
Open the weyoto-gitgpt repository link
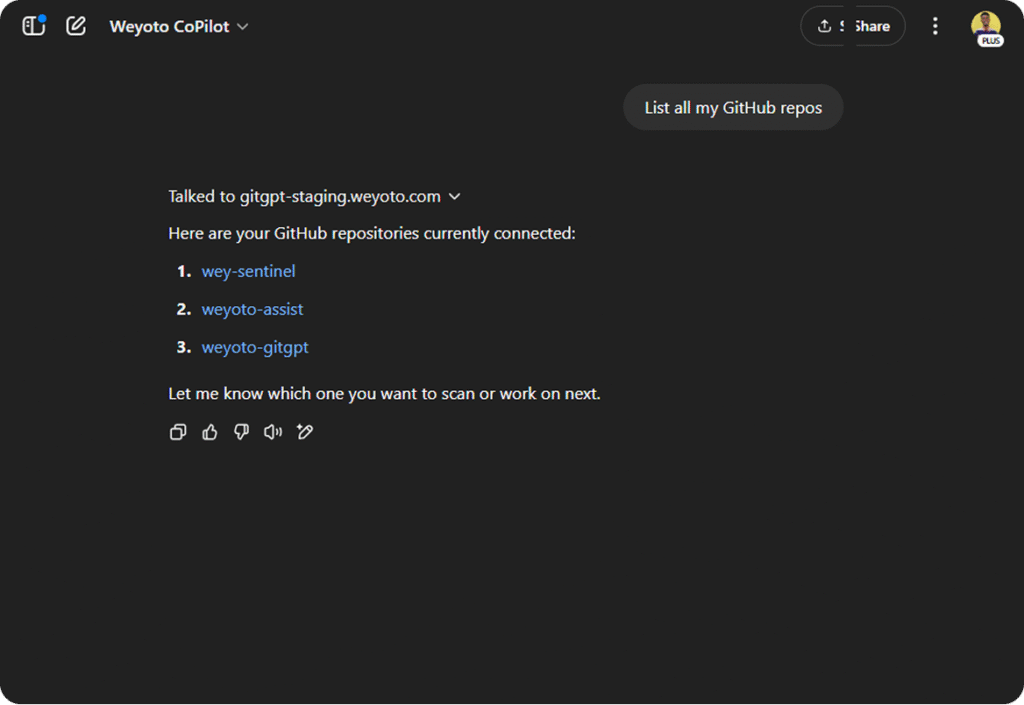[x=255, y=347]
